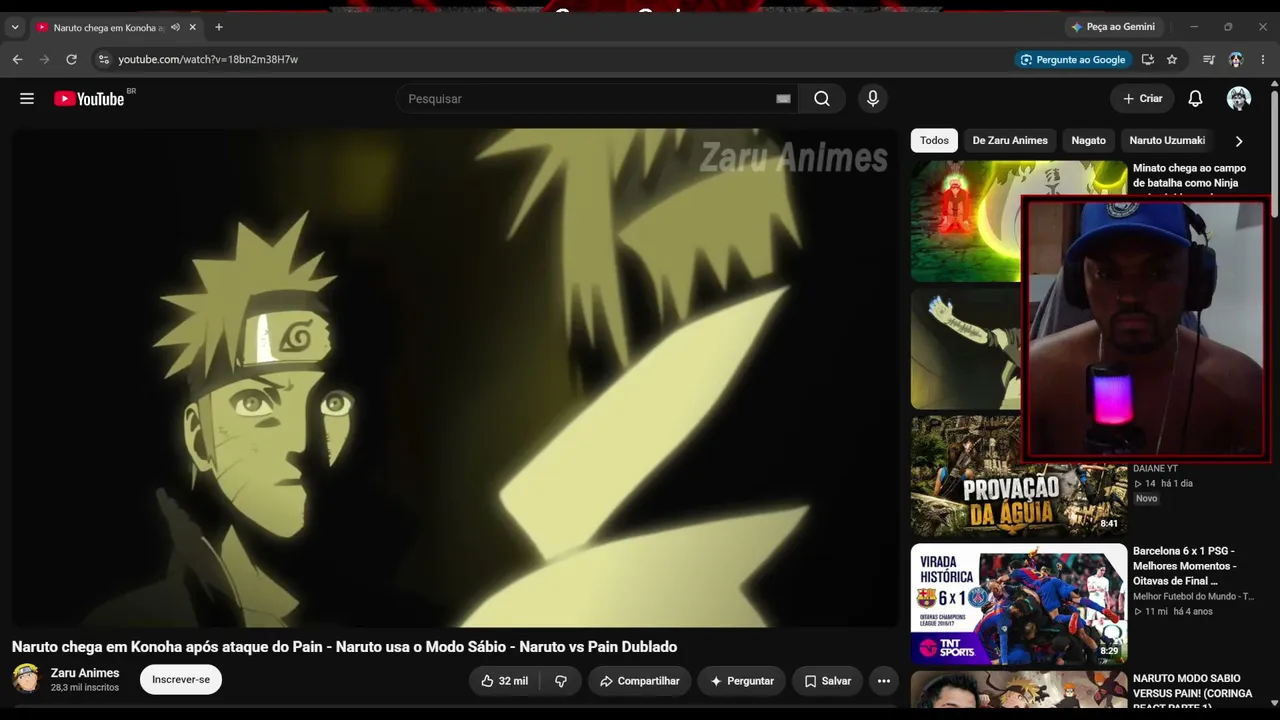Save video with Salvar button
The image size is (1280, 720).
[x=828, y=681]
